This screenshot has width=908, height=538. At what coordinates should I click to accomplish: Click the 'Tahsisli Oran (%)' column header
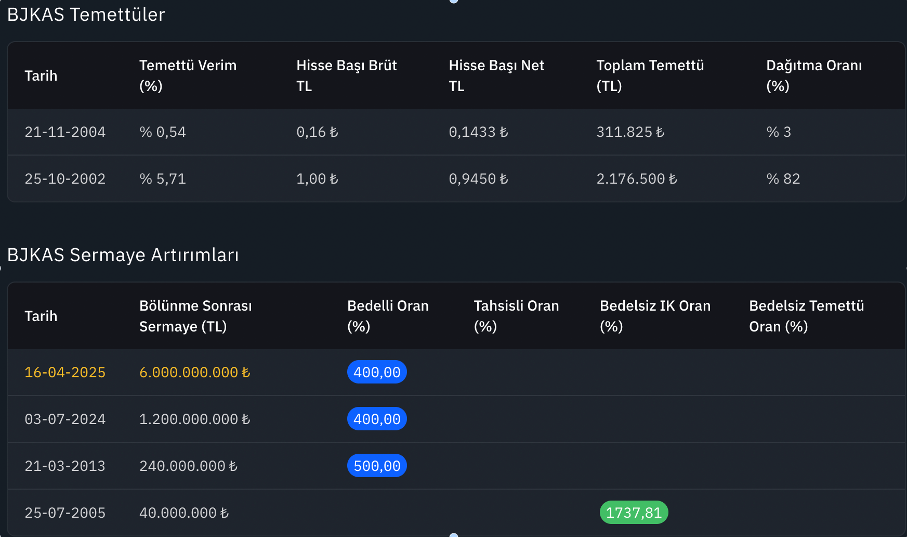tap(516, 316)
